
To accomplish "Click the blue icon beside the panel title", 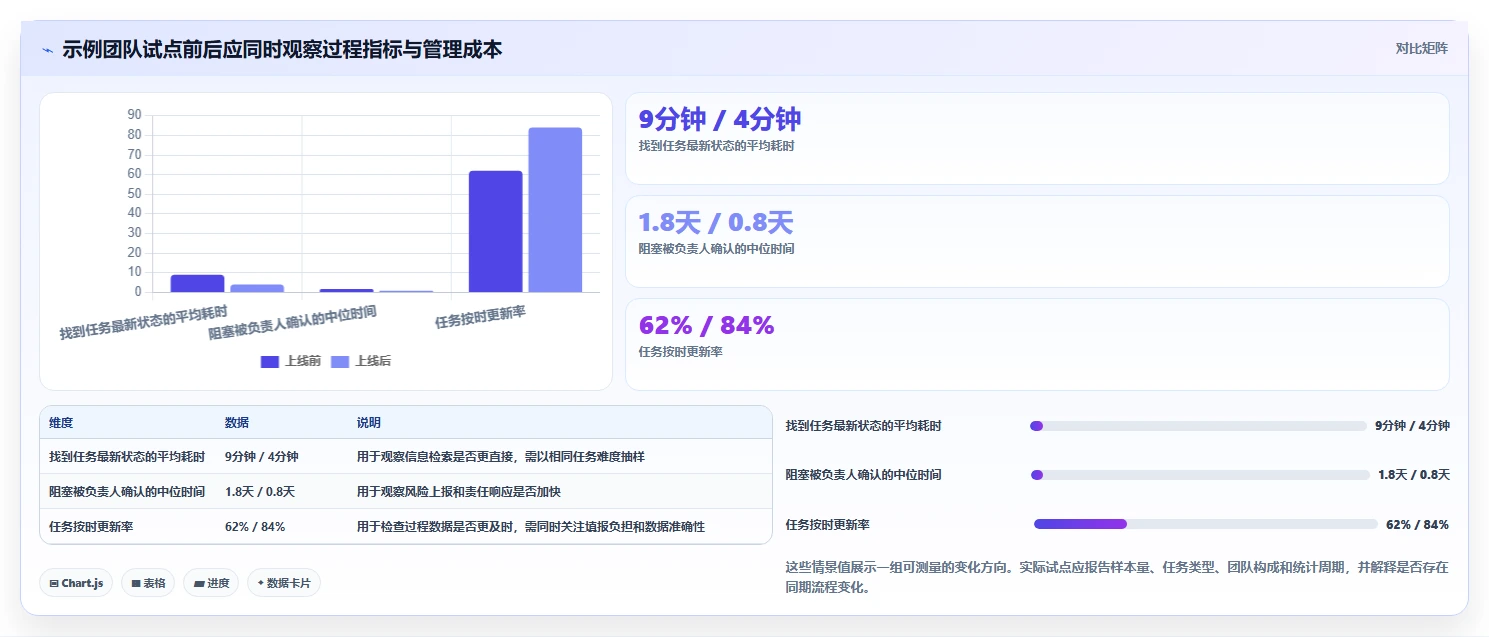I will (47, 50).
